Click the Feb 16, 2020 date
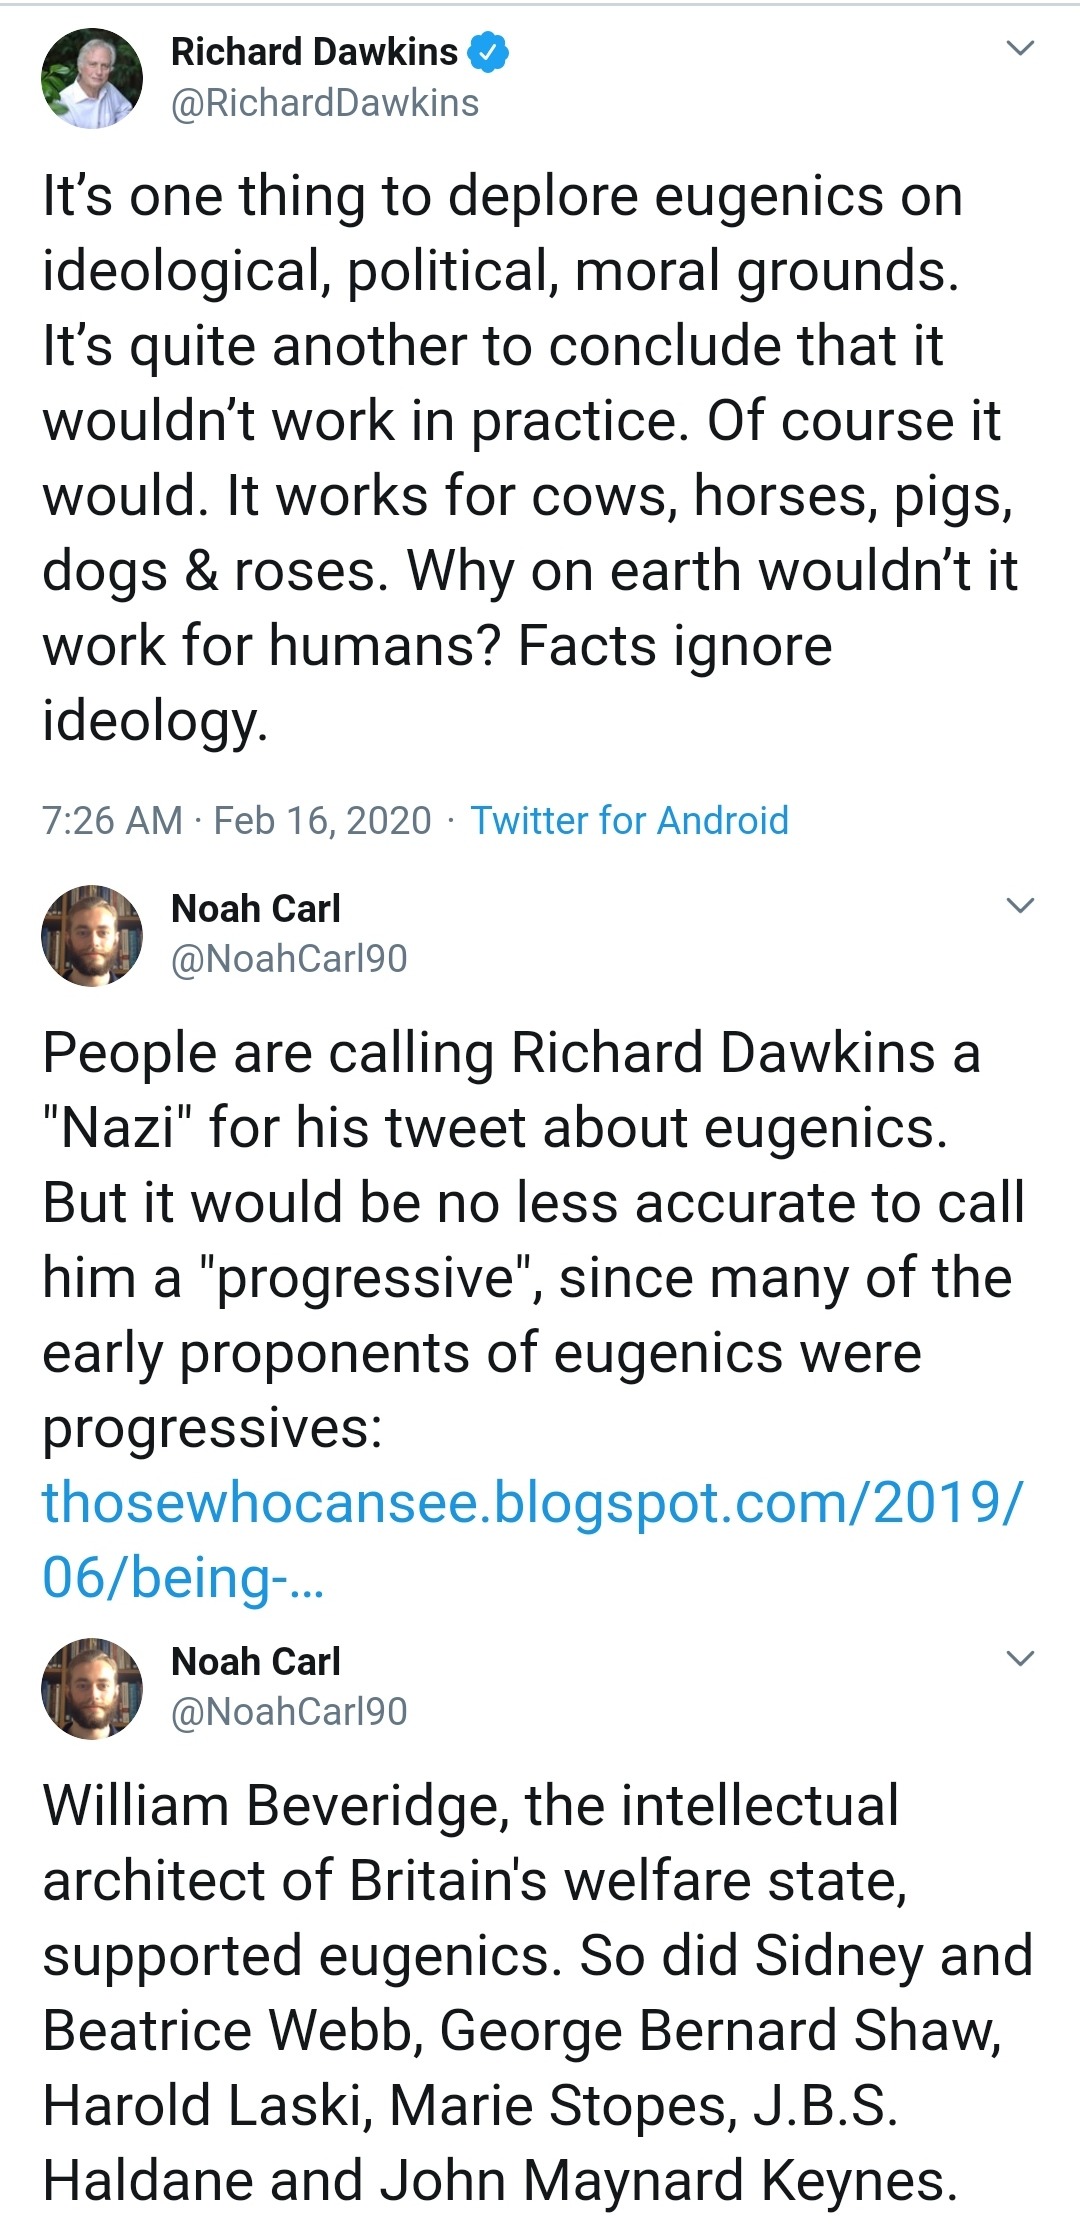 [x=322, y=820]
